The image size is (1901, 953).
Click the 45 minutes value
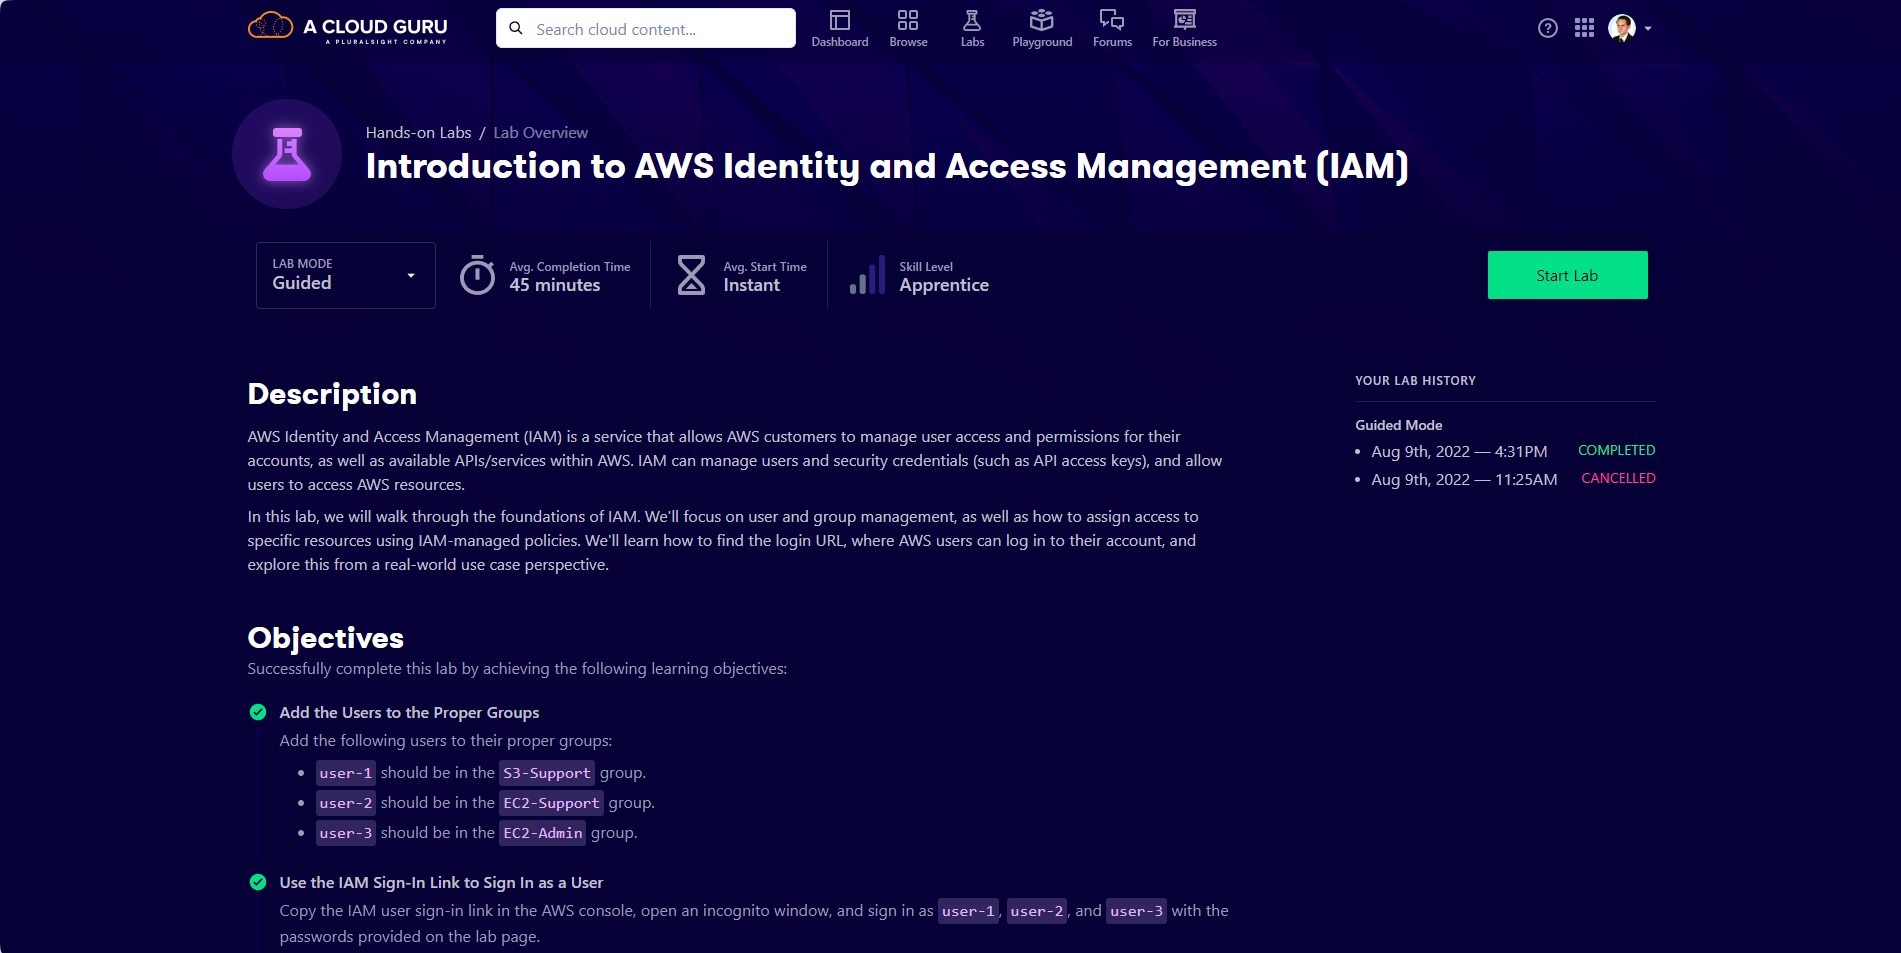[x=555, y=285]
